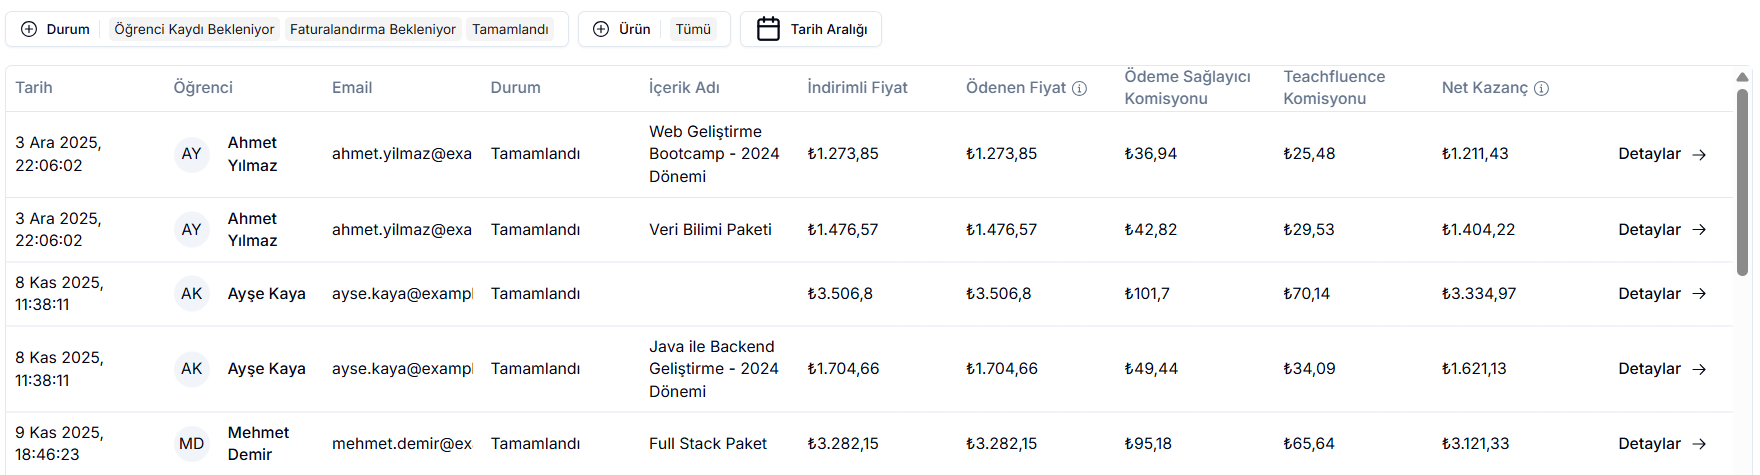Toggle the Öğrenci Kaydı Bekleniyor filter chip

click(194, 29)
